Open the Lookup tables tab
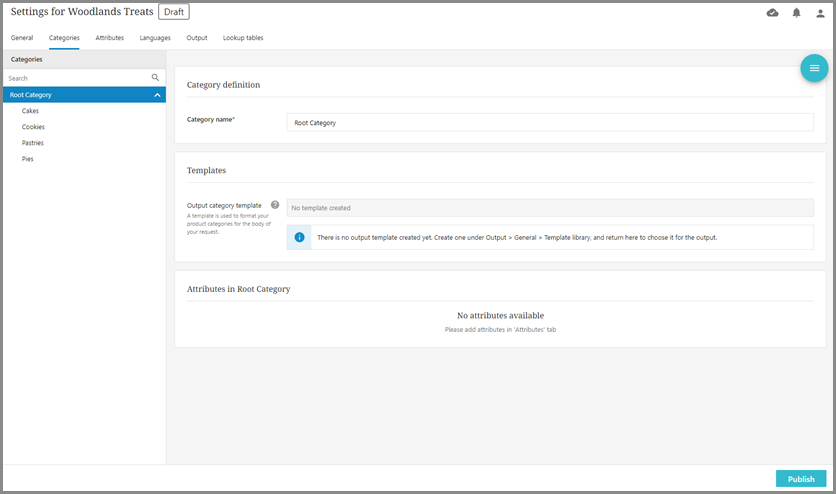 click(243, 38)
